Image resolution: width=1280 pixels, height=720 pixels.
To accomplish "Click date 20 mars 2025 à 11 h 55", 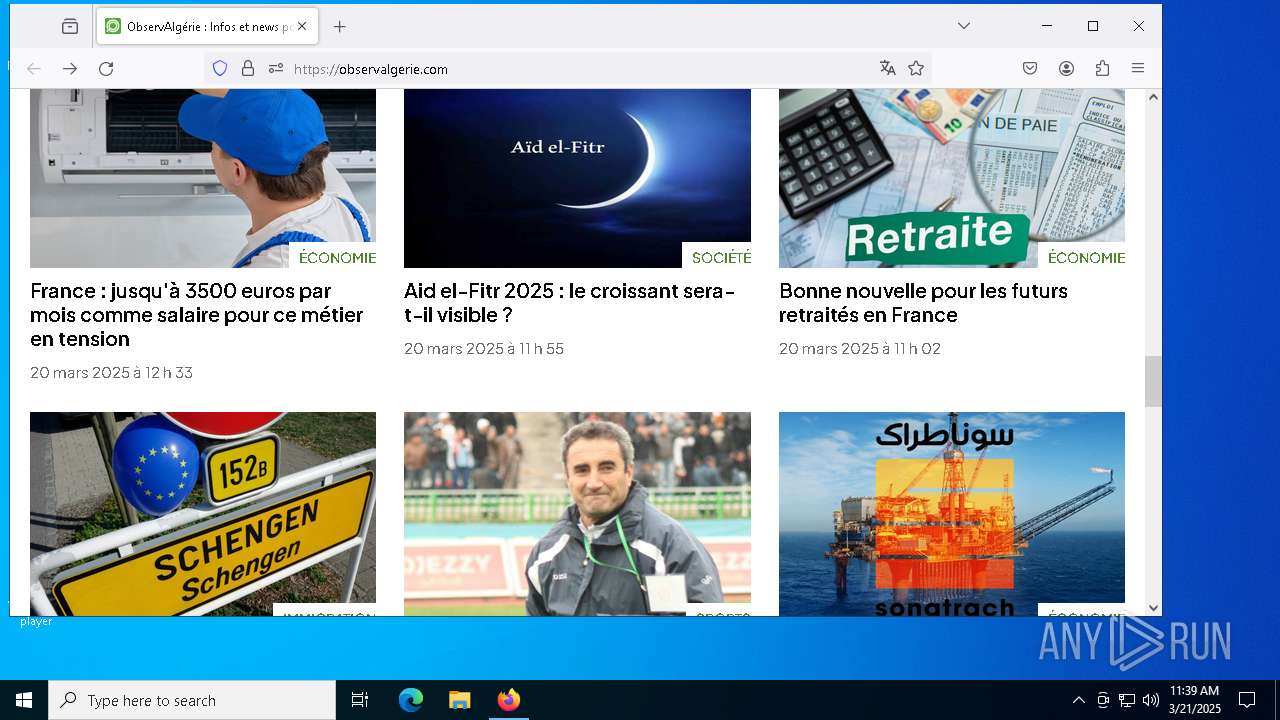I will tap(484, 349).
